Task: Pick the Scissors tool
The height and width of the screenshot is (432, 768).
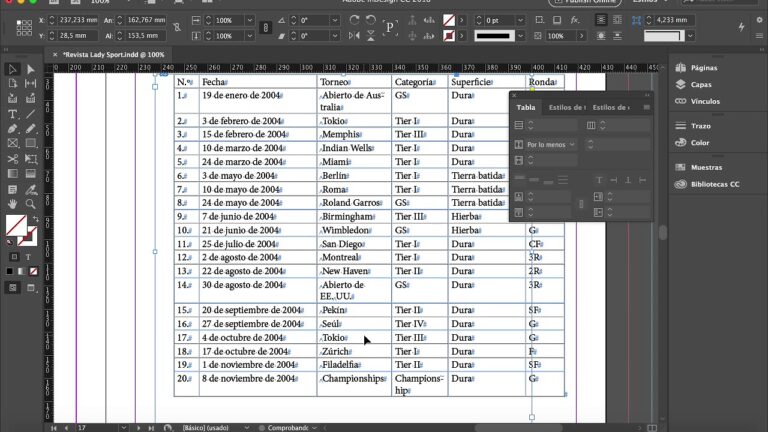Action: point(12,159)
